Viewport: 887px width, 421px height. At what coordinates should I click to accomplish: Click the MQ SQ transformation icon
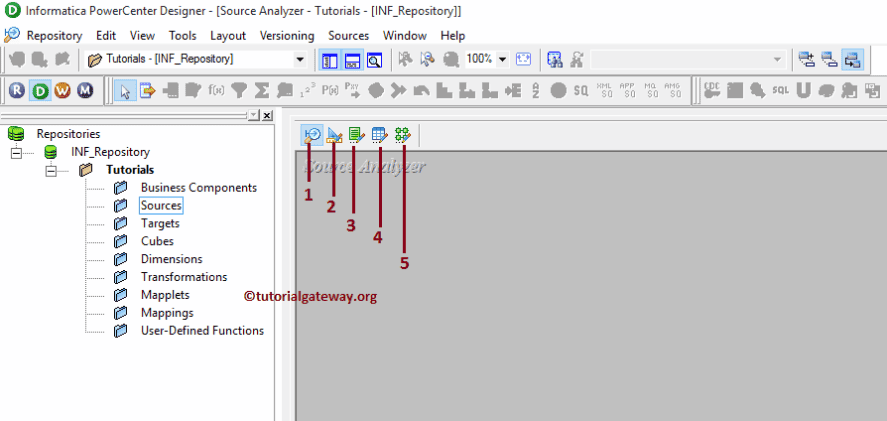[x=650, y=90]
